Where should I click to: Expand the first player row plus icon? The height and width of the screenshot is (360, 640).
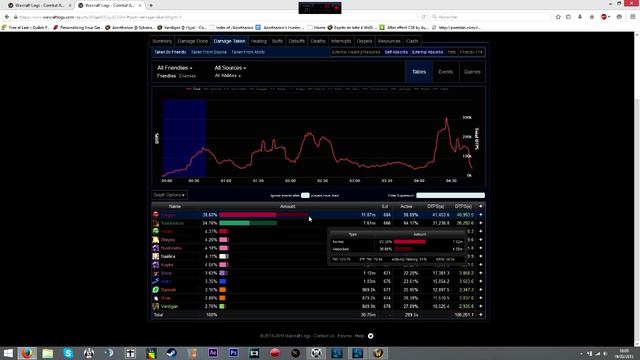coord(480,215)
